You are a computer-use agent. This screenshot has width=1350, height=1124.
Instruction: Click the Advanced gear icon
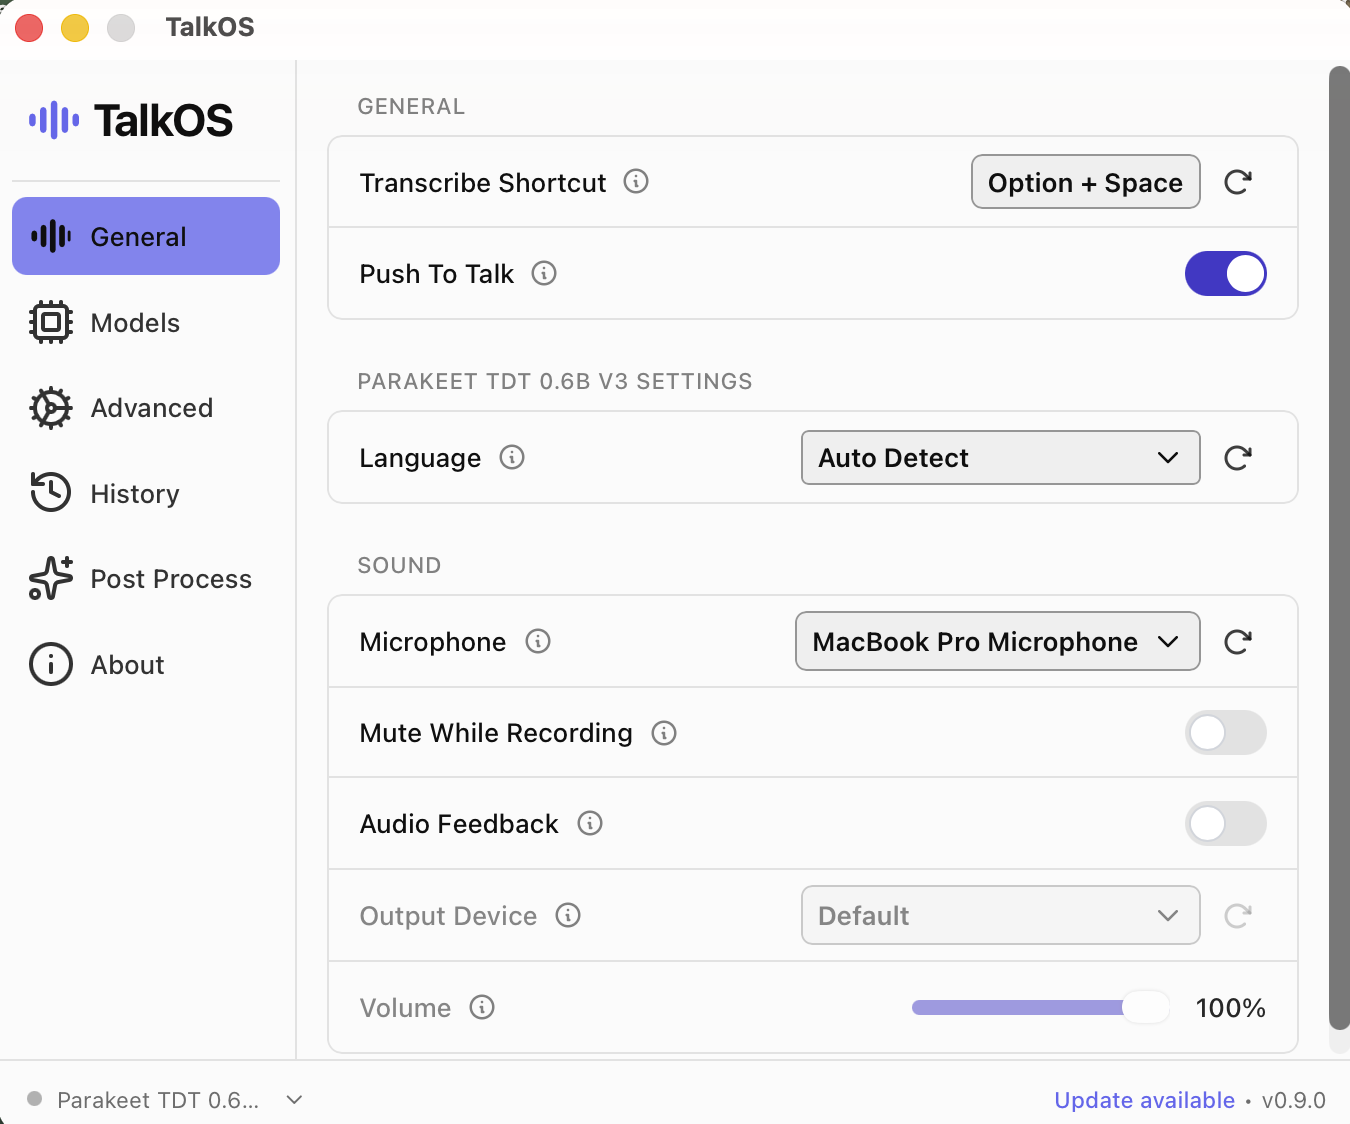point(51,408)
